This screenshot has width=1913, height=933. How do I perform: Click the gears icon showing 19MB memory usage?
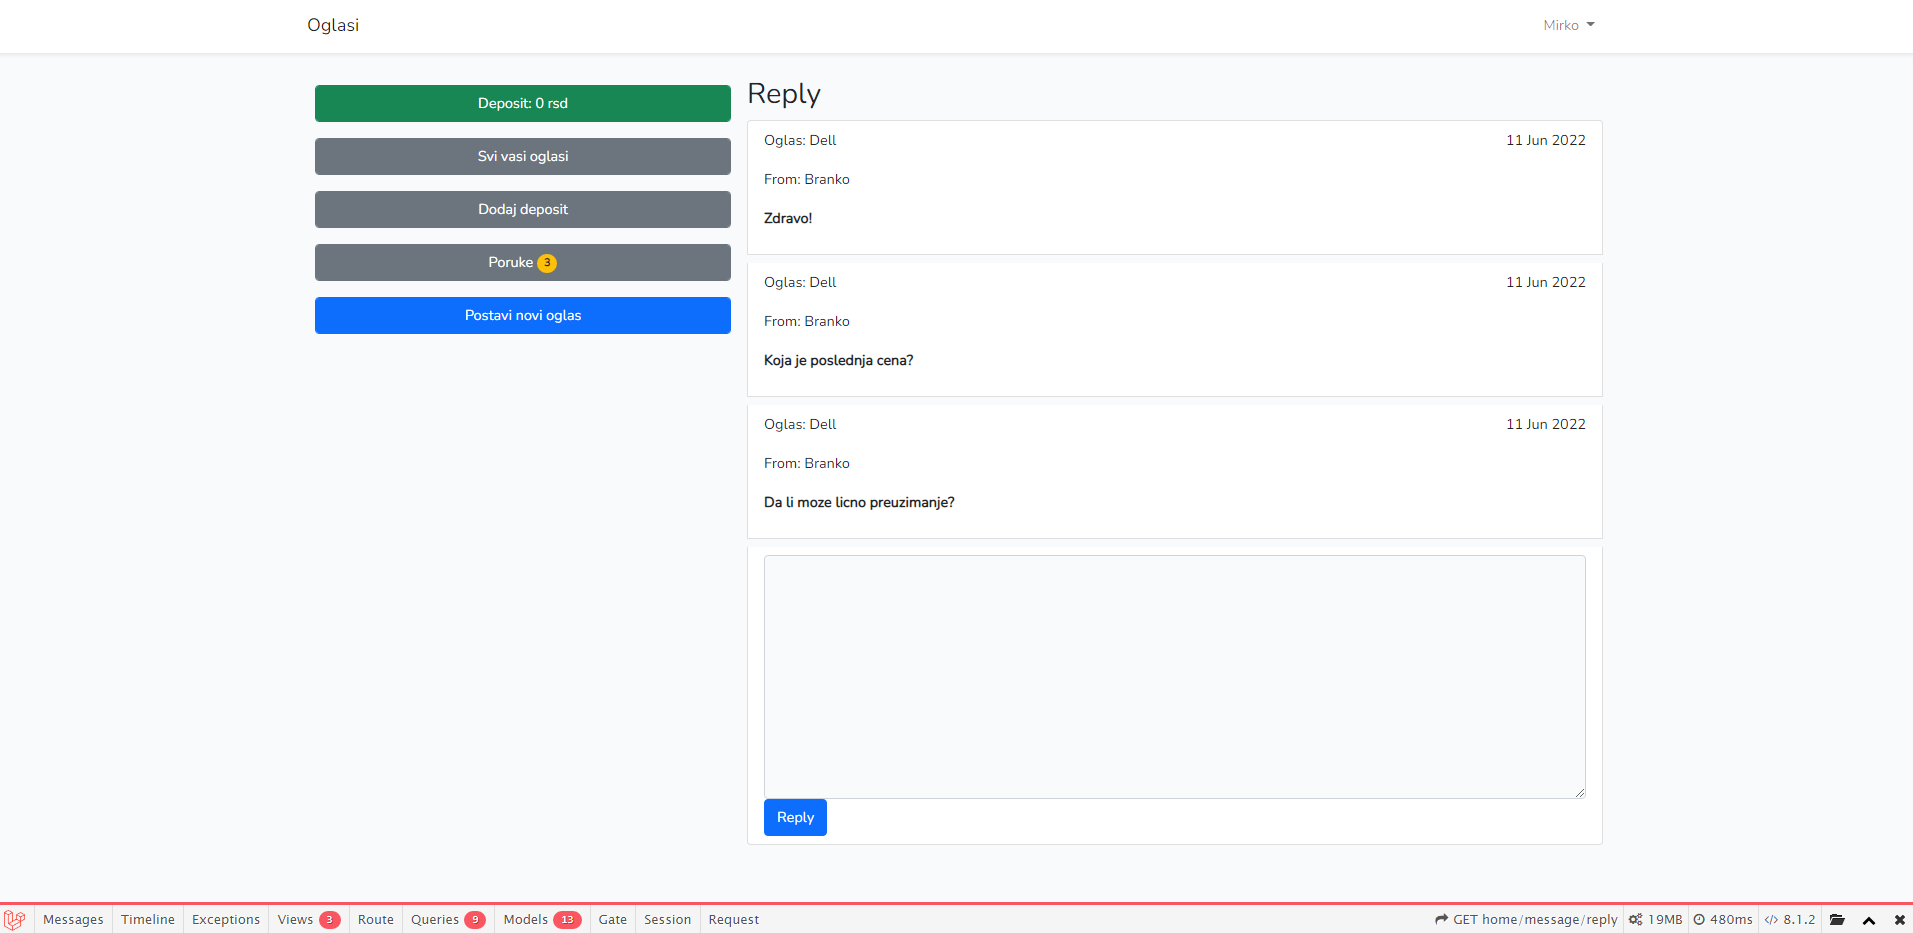[1636, 919]
